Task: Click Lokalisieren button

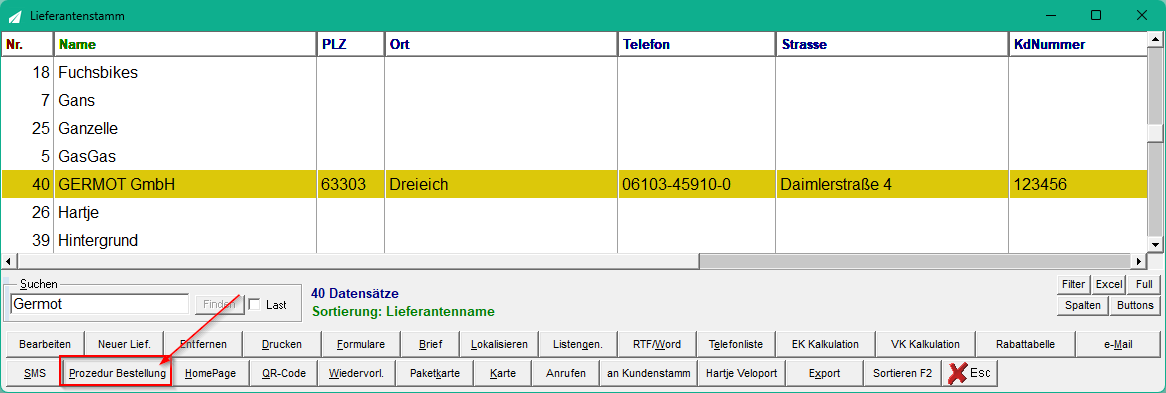Action: pos(499,345)
